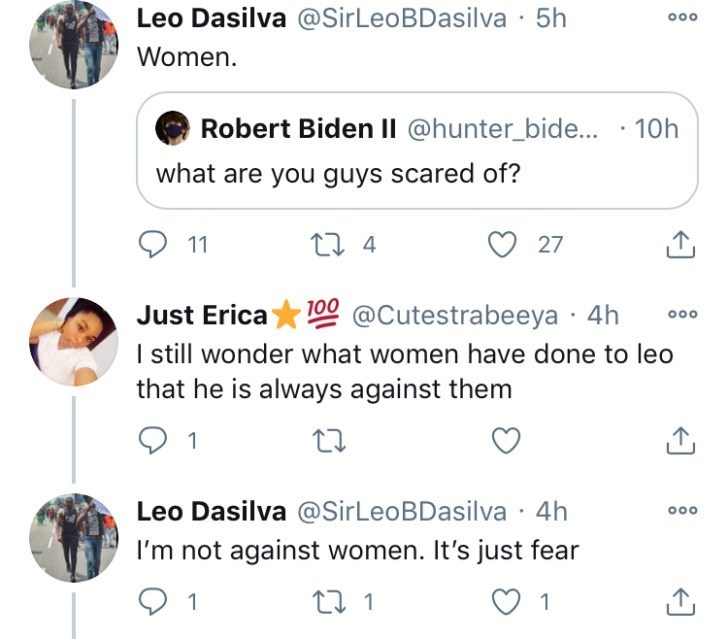Open Leo Dasilva's avatar on the top tweet
The image size is (728, 639).
click(74, 47)
